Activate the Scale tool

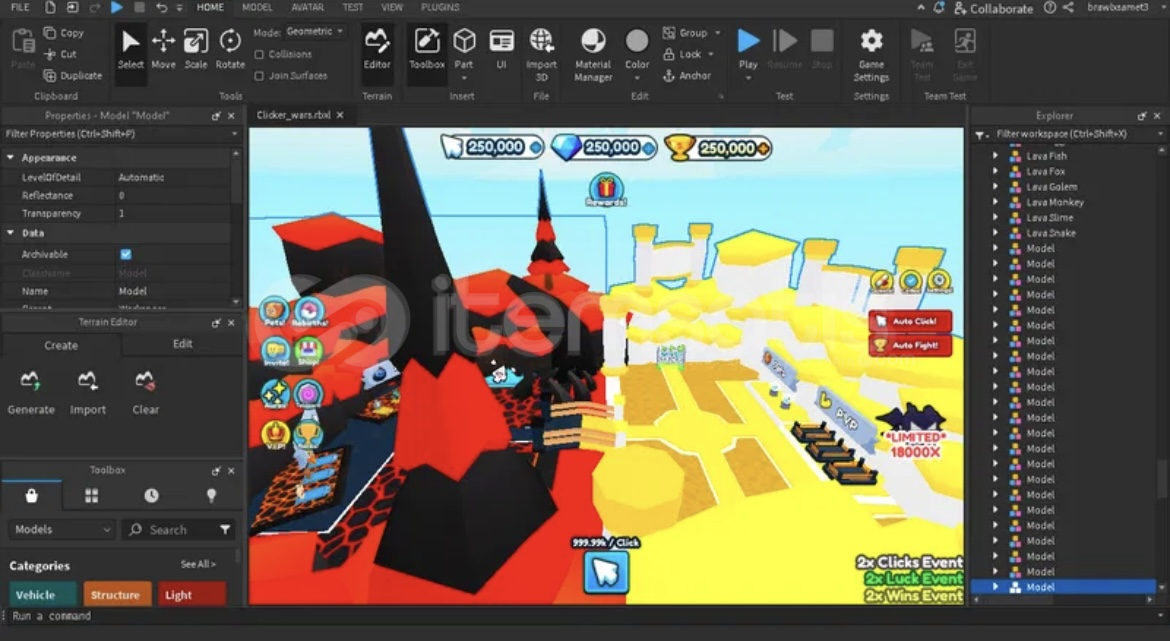pos(195,49)
